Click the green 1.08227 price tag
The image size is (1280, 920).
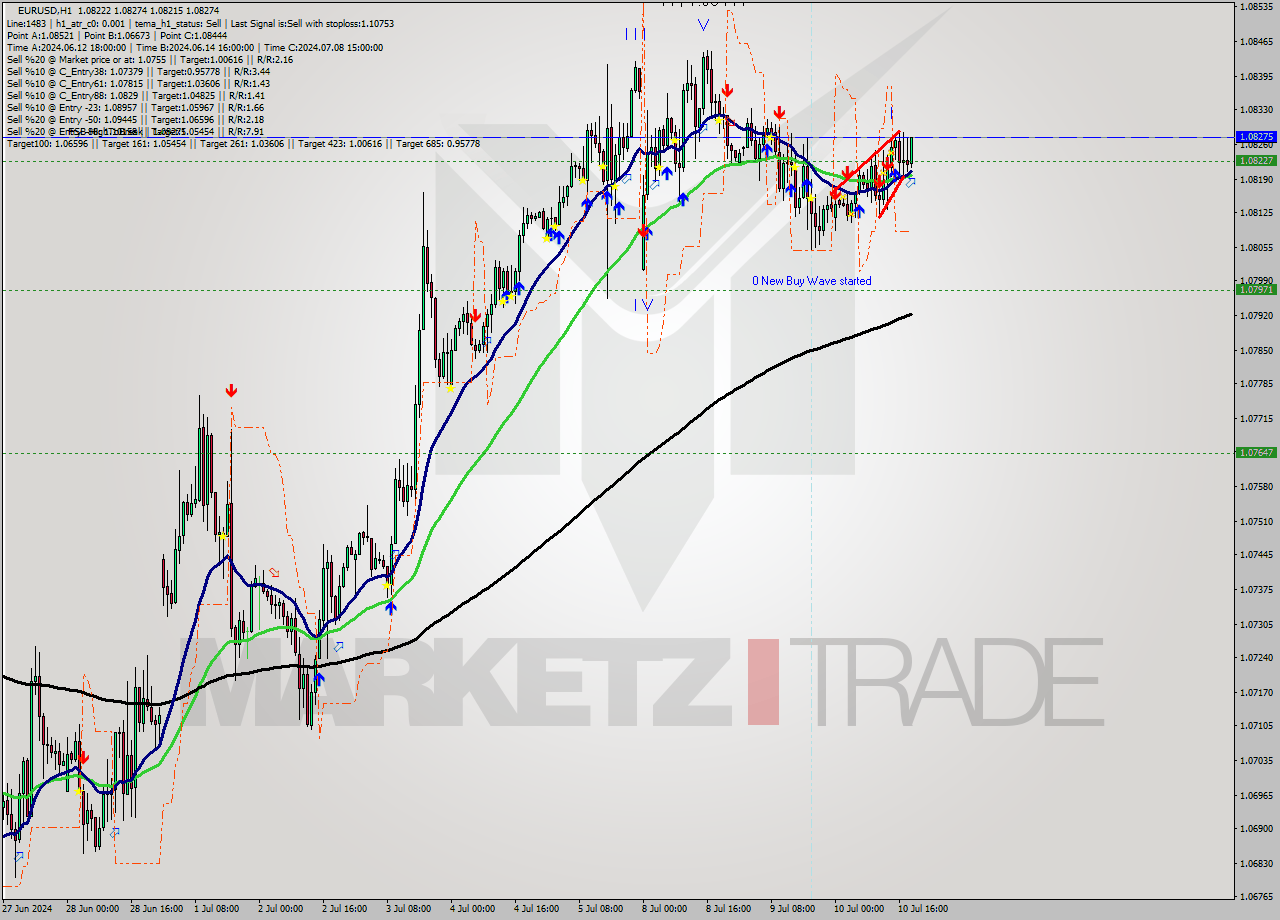(x=1255, y=160)
